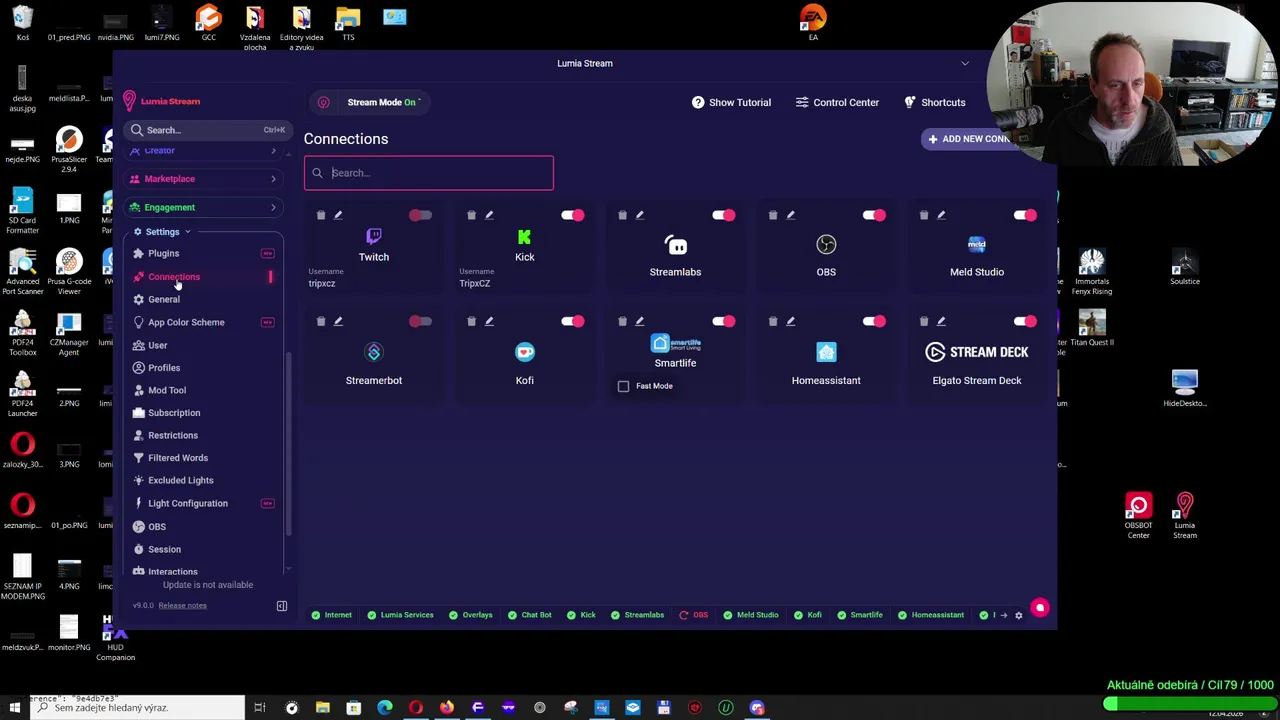Viewport: 1280px width, 720px height.
Task: Open the Plugins settings page
Action: (x=163, y=254)
